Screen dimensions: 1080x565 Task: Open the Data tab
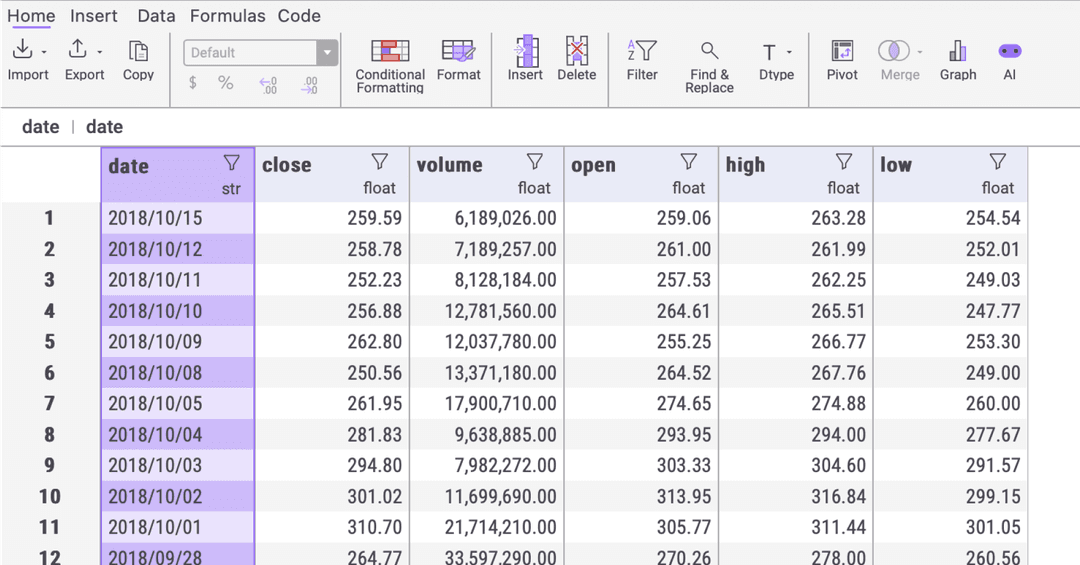(156, 16)
